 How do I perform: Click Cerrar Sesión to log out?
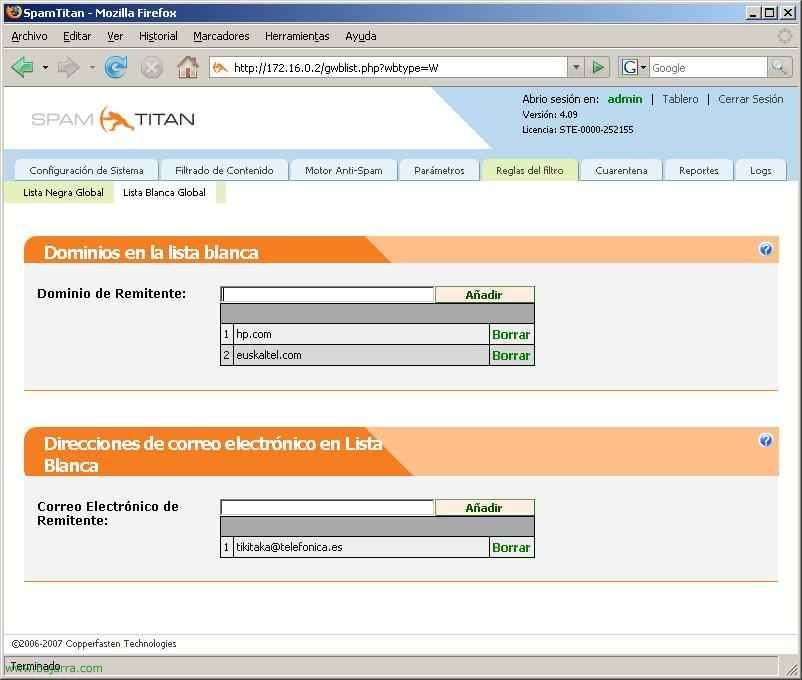750,99
